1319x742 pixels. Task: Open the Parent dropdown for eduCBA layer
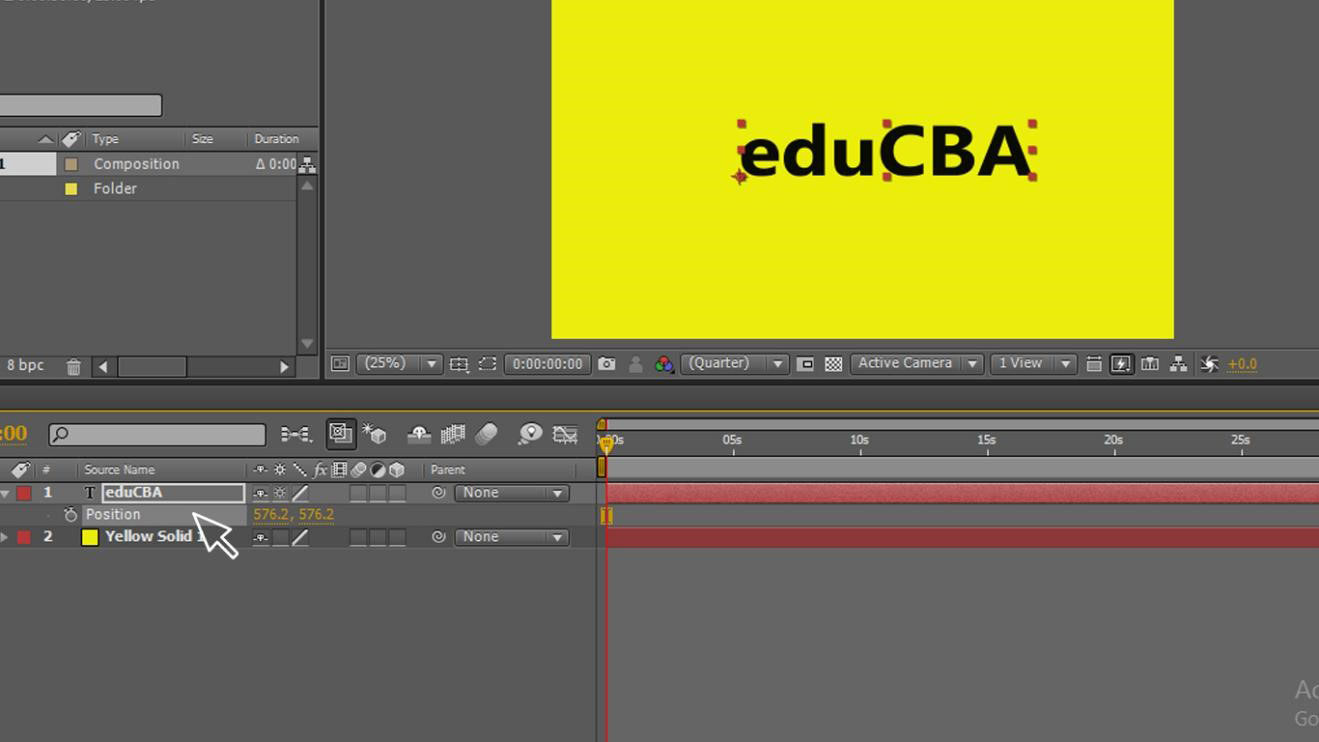[512, 493]
